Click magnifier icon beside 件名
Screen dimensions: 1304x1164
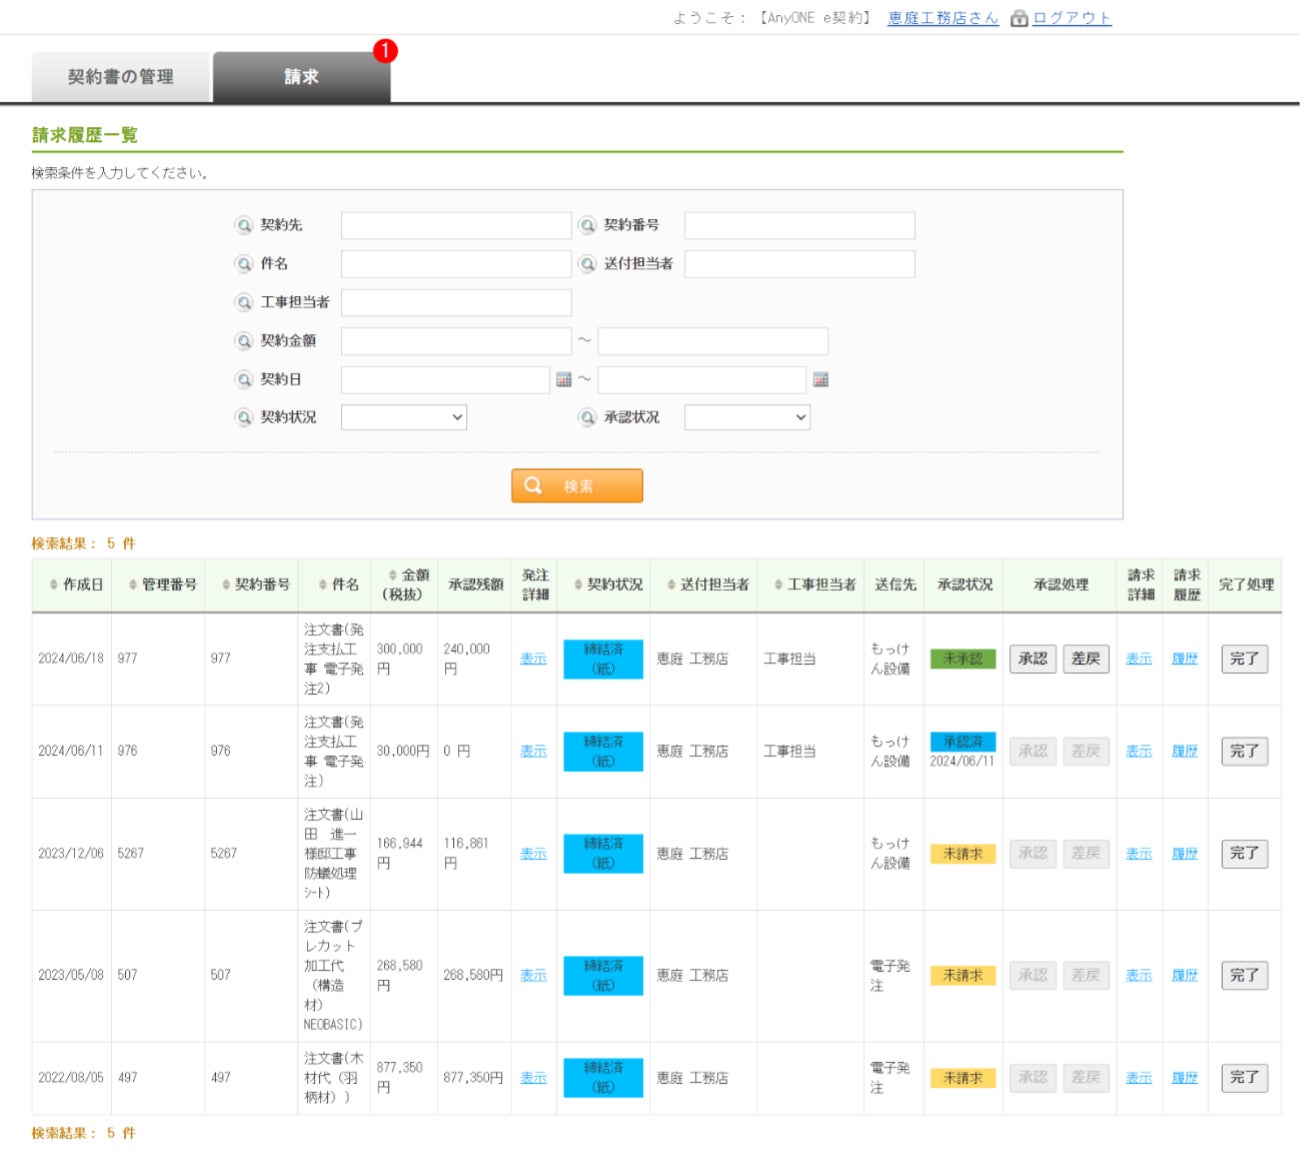point(244,264)
